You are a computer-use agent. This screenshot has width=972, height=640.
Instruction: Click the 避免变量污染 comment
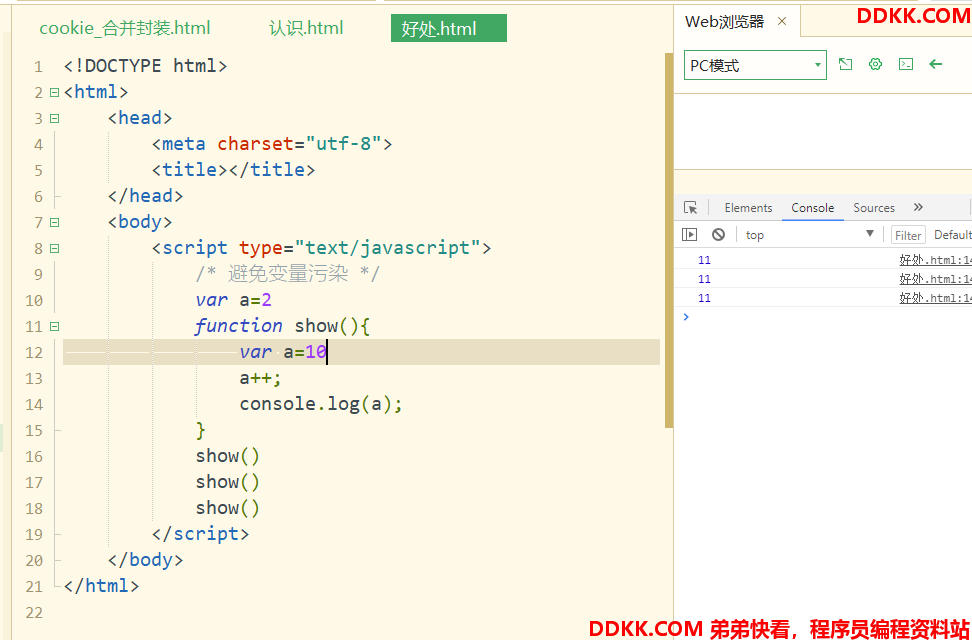click(287, 274)
